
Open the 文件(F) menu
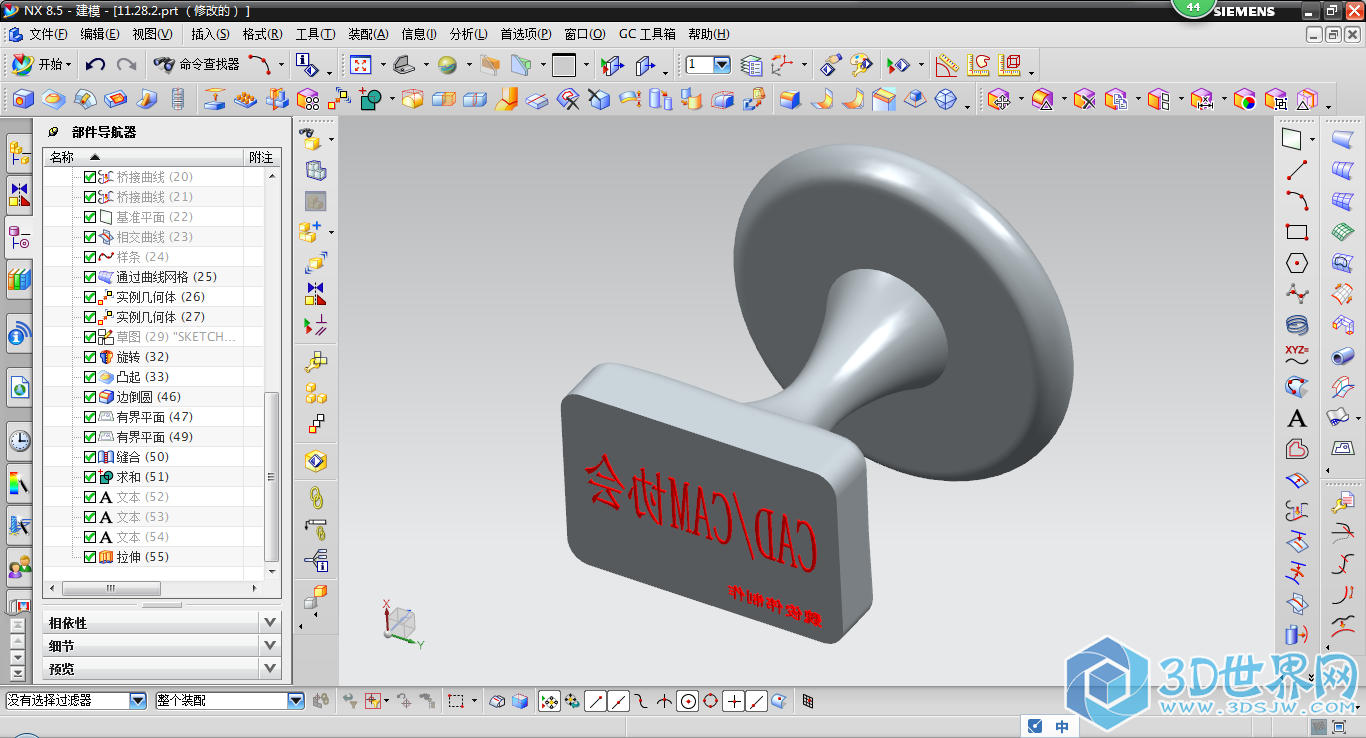point(48,34)
